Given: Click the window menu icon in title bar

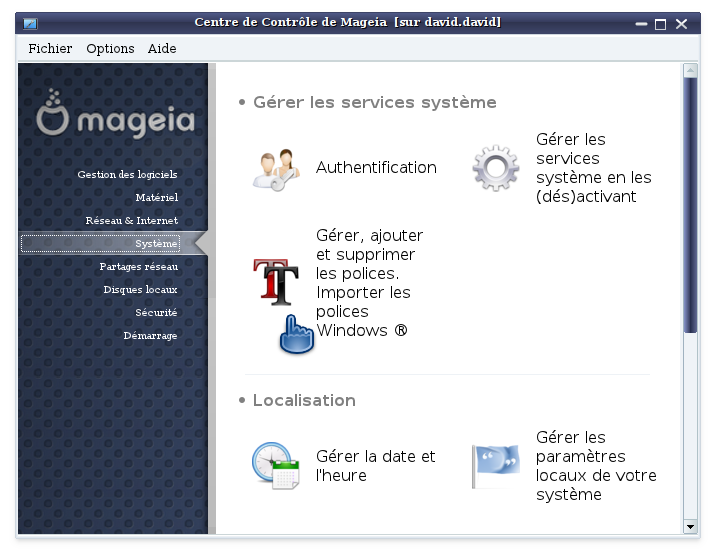Looking at the screenshot, I should (31, 23).
